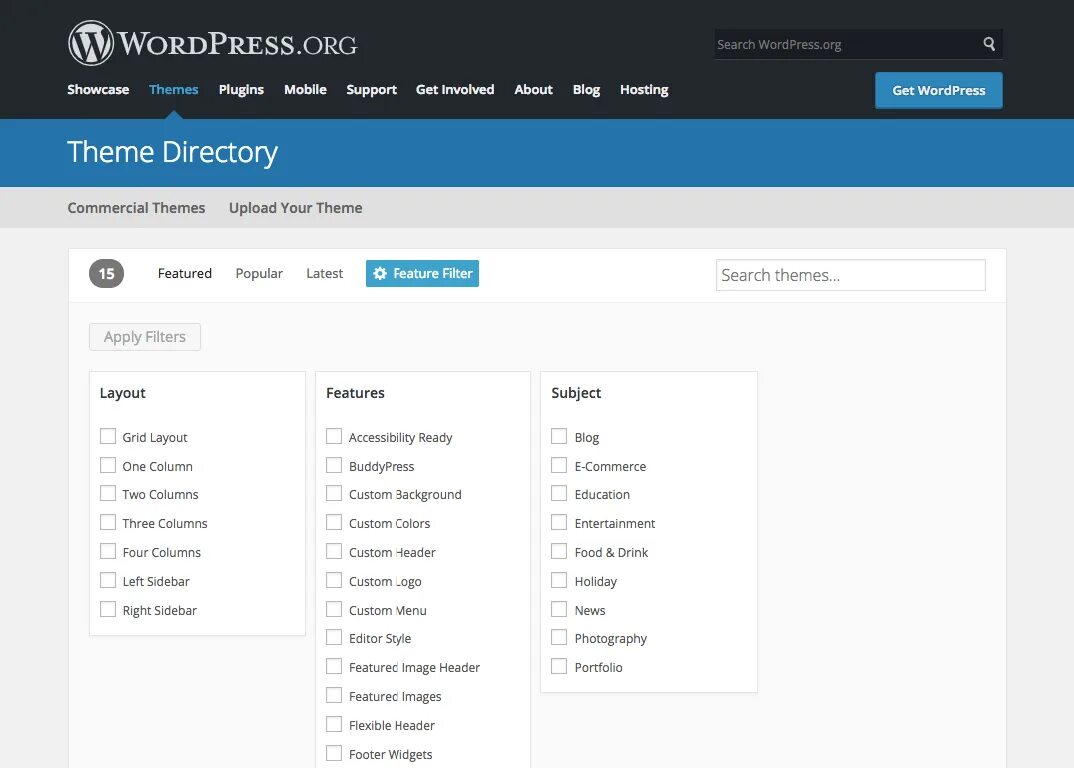Toggle Featured Images checkbox
1074x768 pixels.
334,695
